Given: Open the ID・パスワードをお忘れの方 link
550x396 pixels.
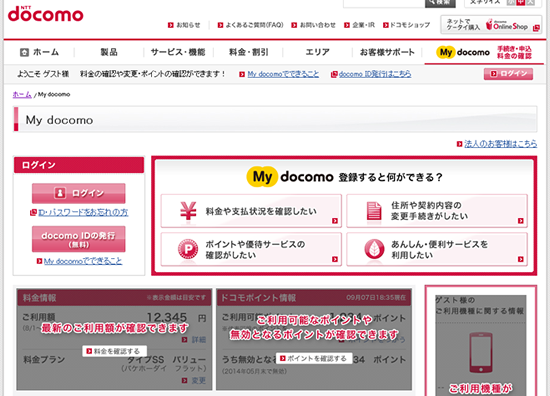Looking at the screenshot, I should pyautogui.click(x=83, y=212).
